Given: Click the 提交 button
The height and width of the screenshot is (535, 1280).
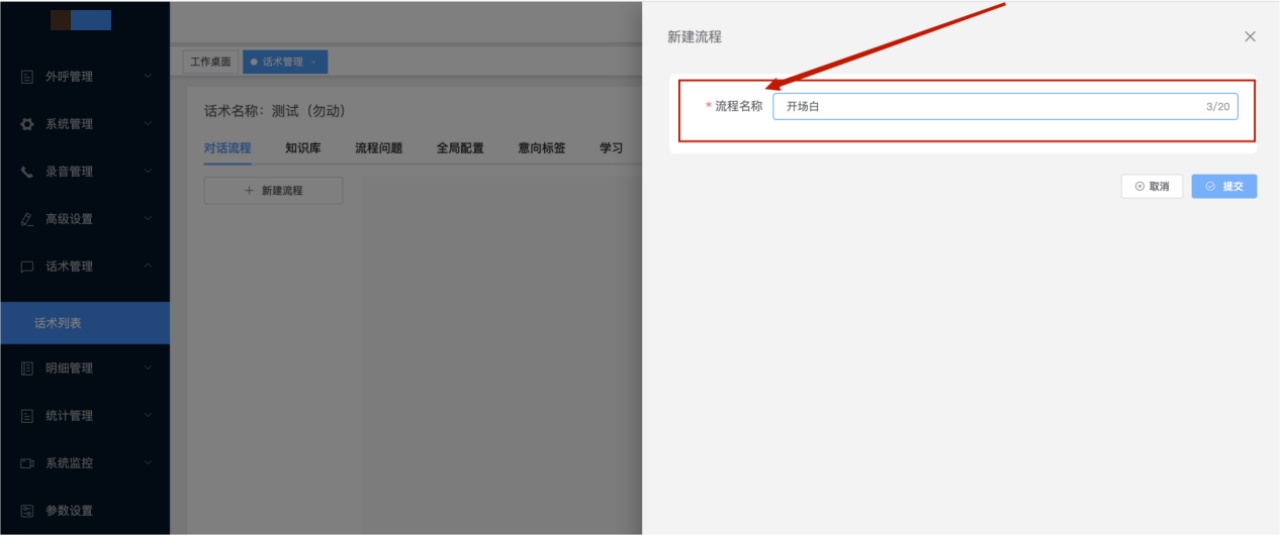Looking at the screenshot, I should [1224, 186].
